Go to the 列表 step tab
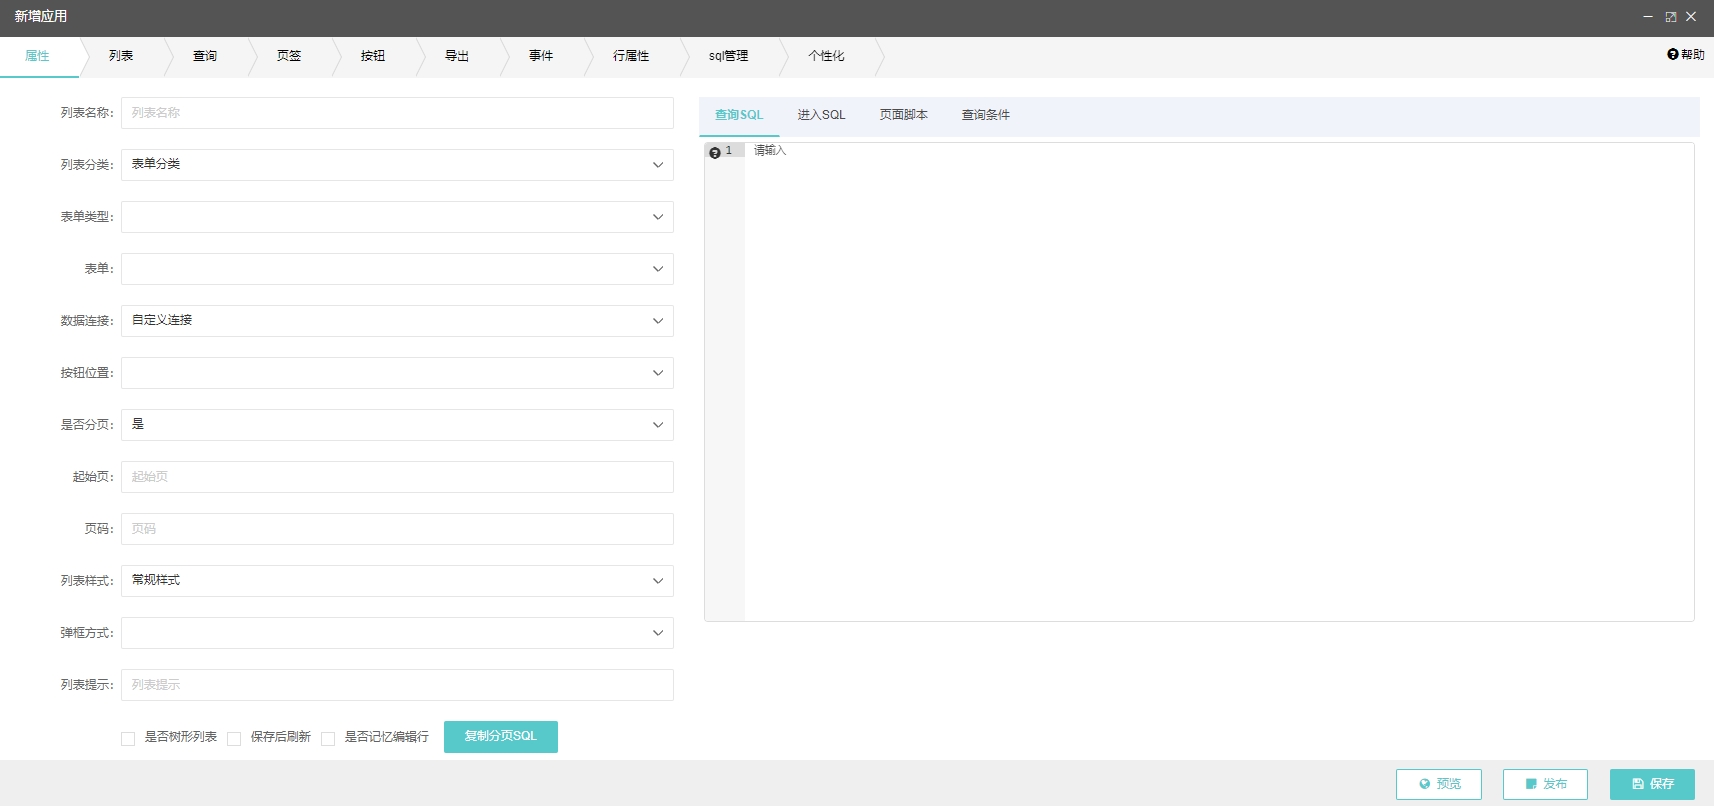1714x806 pixels. coord(121,56)
